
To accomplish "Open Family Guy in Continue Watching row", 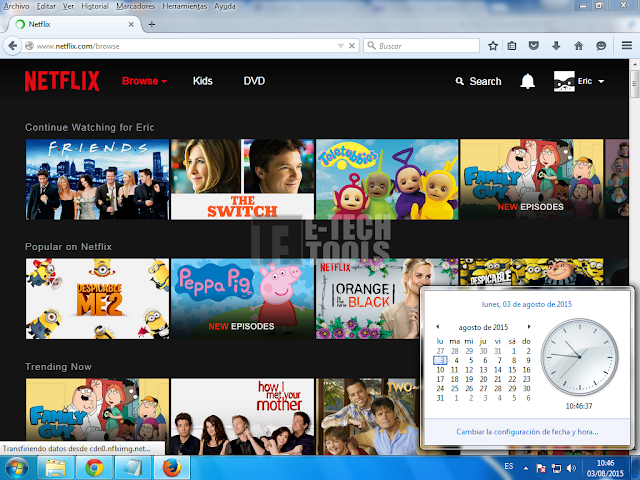I will click(x=532, y=180).
